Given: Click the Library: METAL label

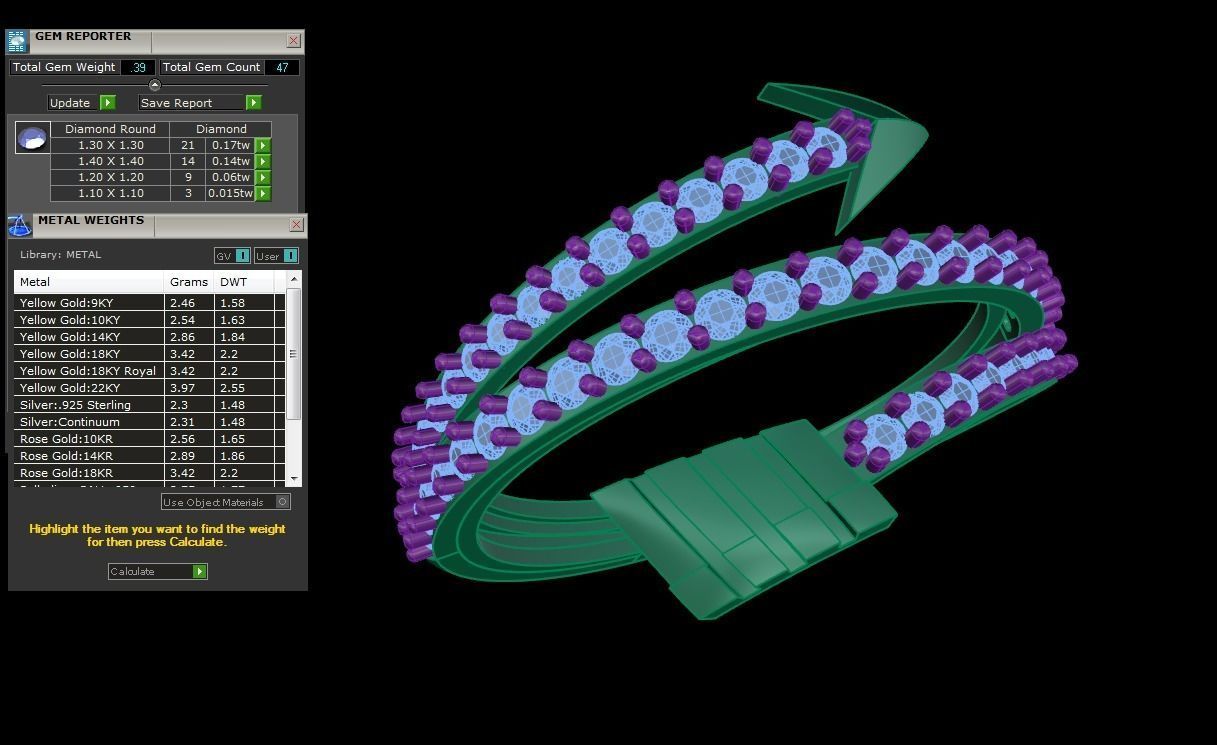Looking at the screenshot, I should 61,255.
